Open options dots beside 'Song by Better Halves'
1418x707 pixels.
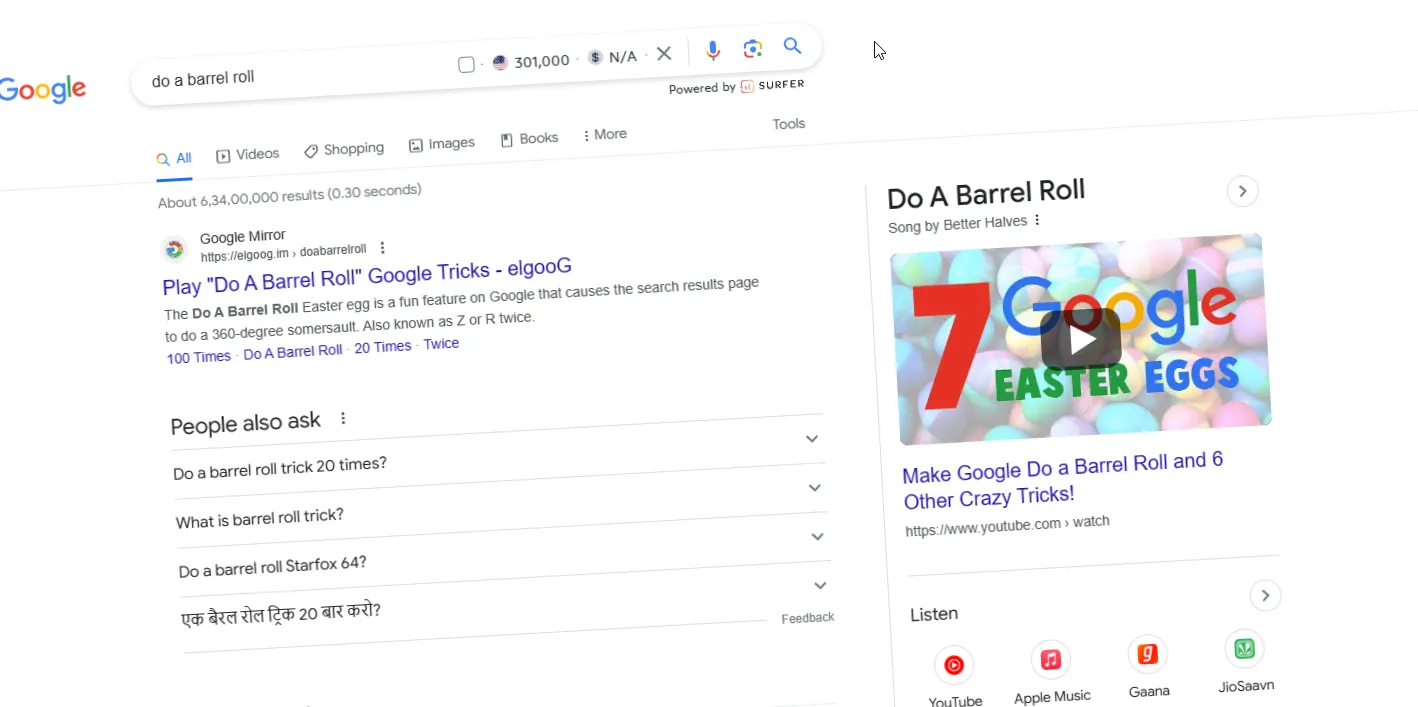[x=1037, y=220]
